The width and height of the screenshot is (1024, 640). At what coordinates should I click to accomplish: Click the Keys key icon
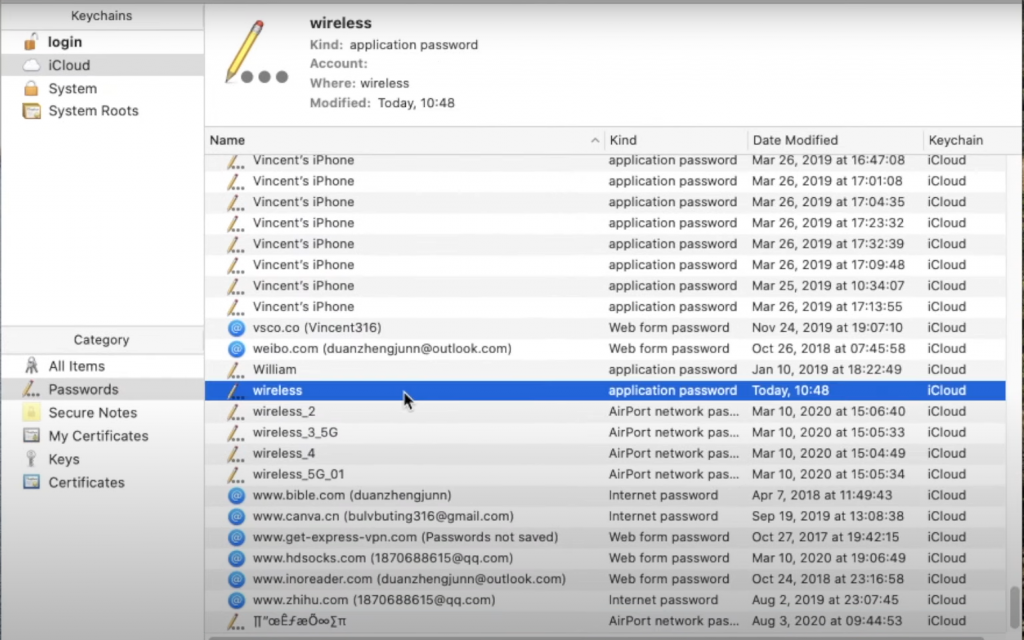[x=31, y=459]
